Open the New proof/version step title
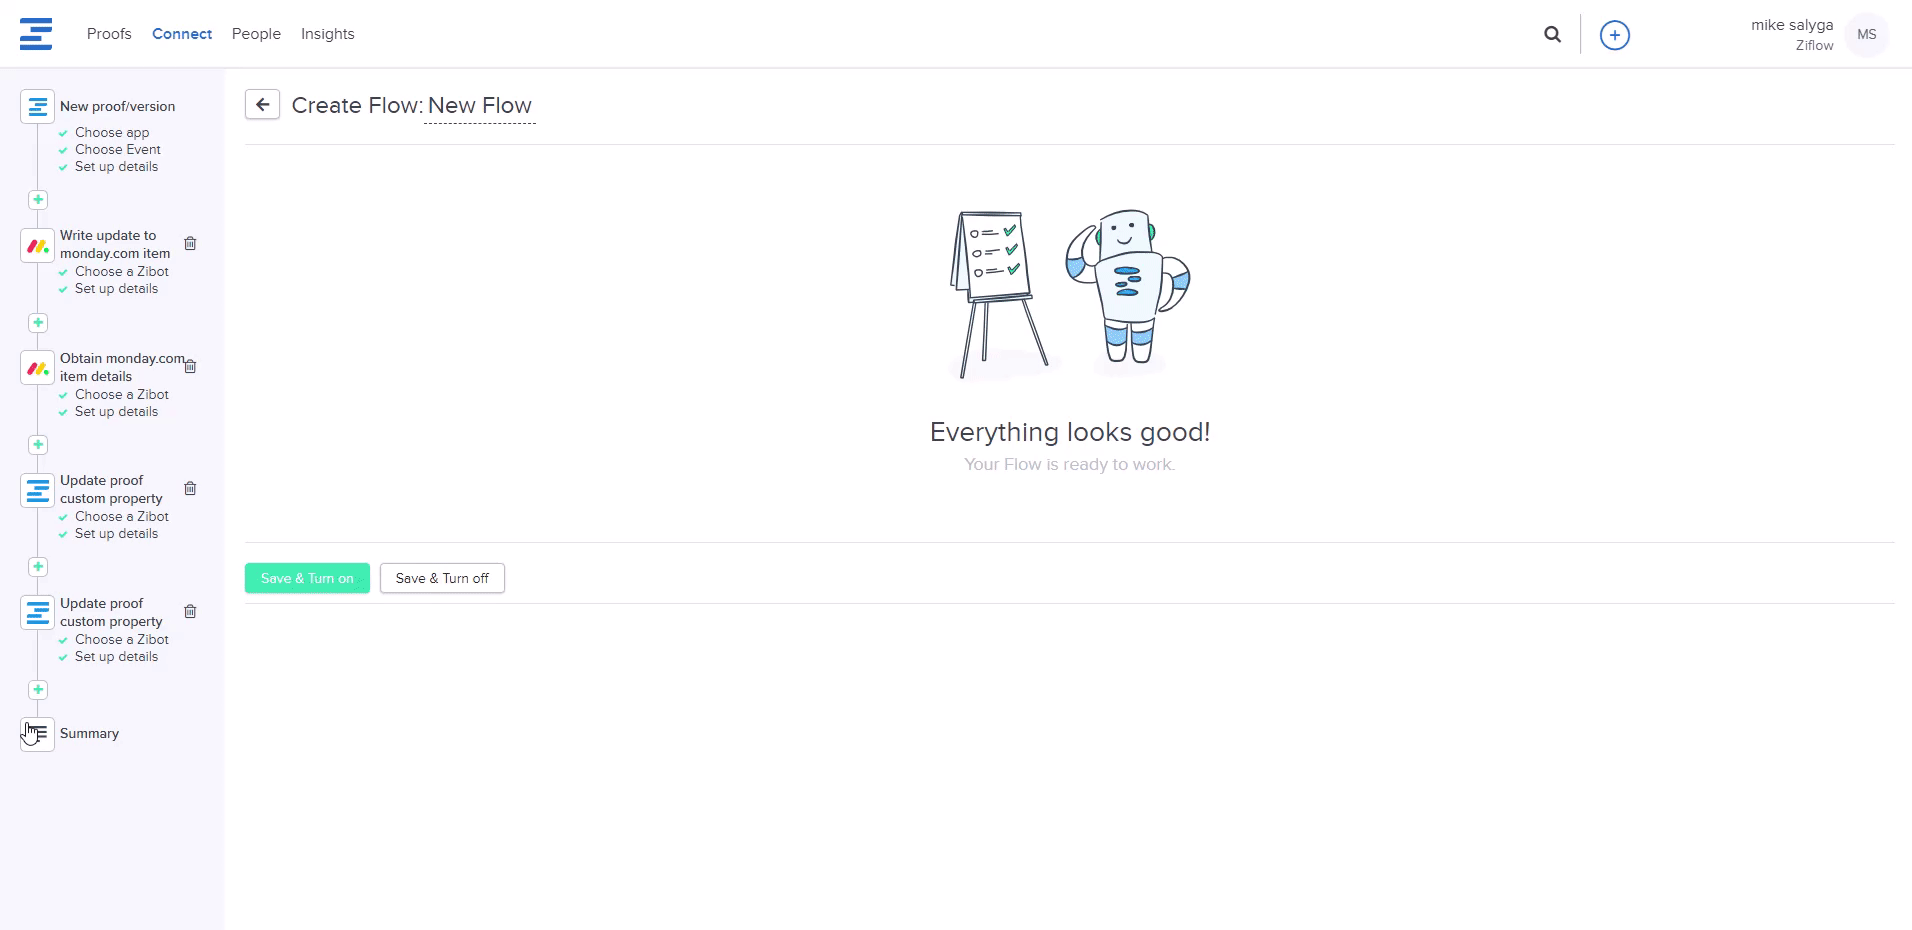Viewport: 1912px width, 930px height. [x=117, y=106]
